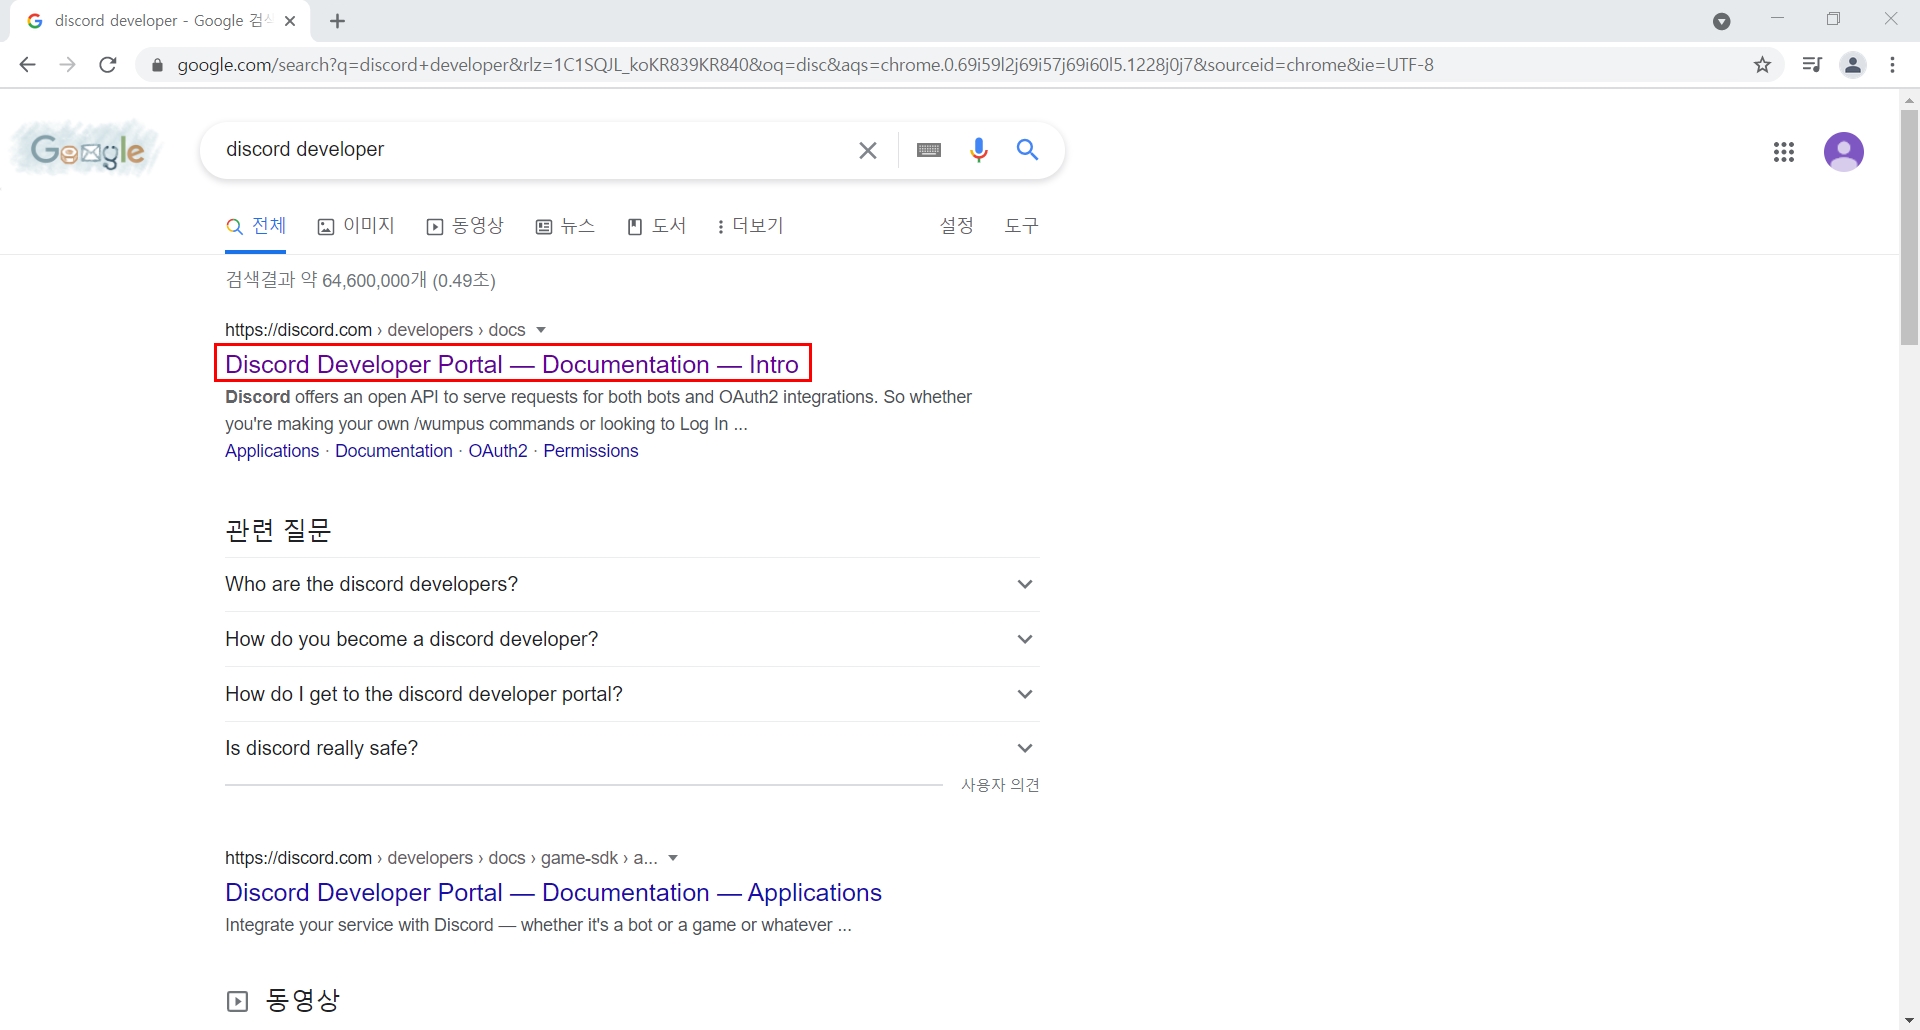Expand 'How do you become a discord developer?'

pos(632,639)
